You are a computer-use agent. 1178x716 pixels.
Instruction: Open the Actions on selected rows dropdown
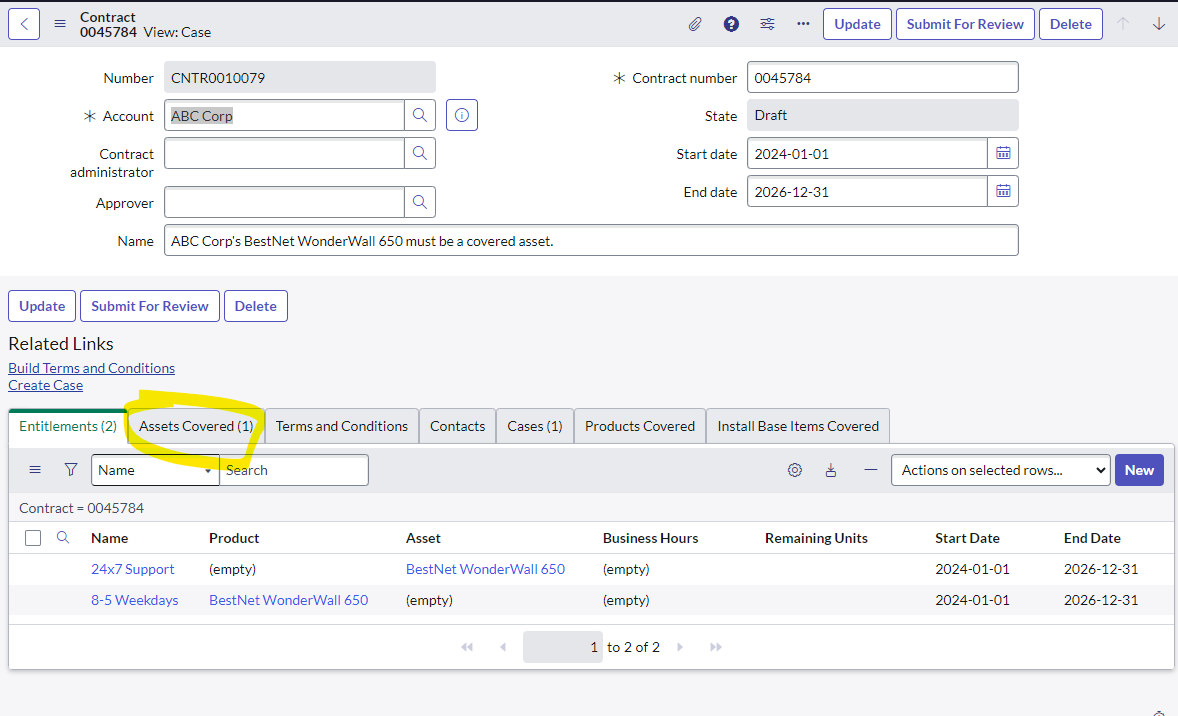click(1000, 469)
